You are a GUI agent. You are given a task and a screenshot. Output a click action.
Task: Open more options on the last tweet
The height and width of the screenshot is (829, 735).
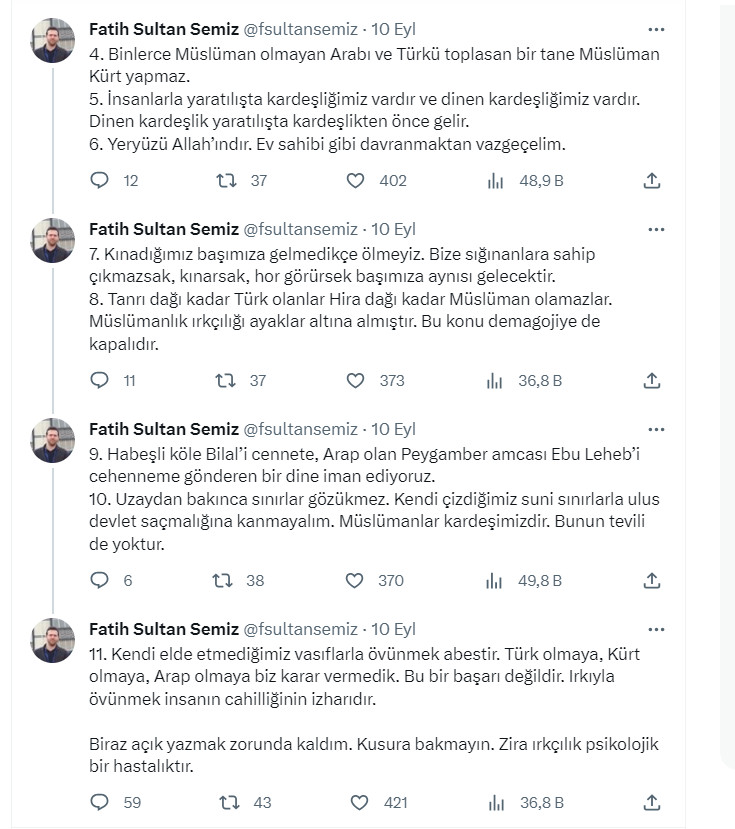(656, 630)
